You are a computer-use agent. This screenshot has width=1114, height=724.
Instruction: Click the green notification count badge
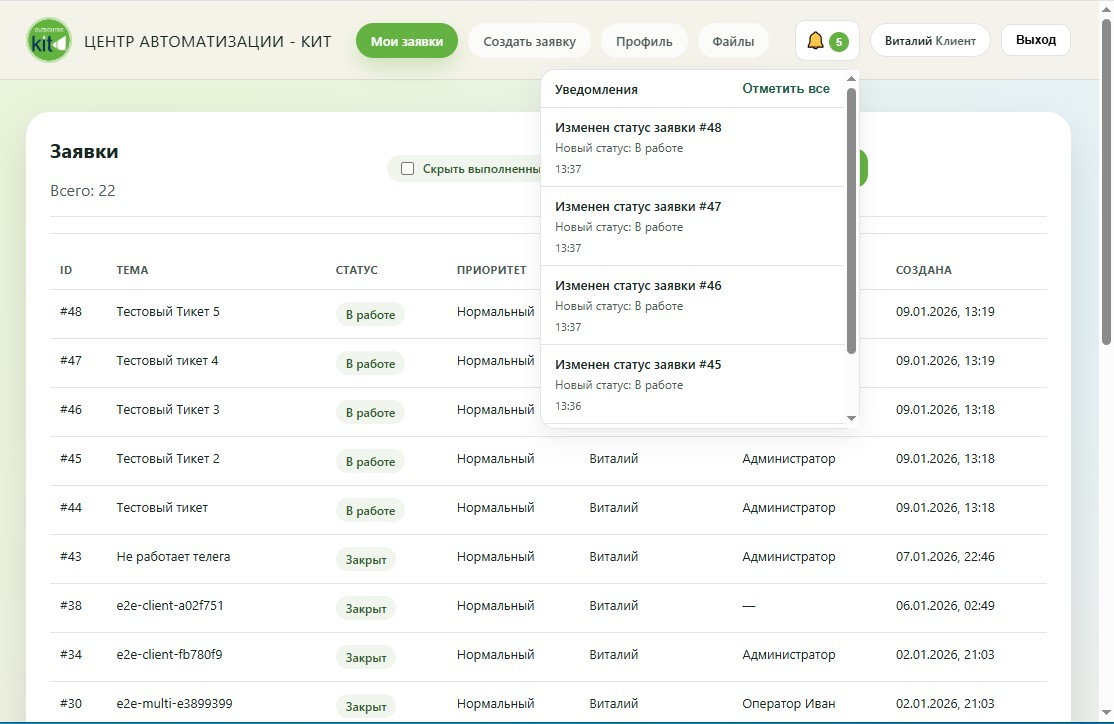coord(838,42)
